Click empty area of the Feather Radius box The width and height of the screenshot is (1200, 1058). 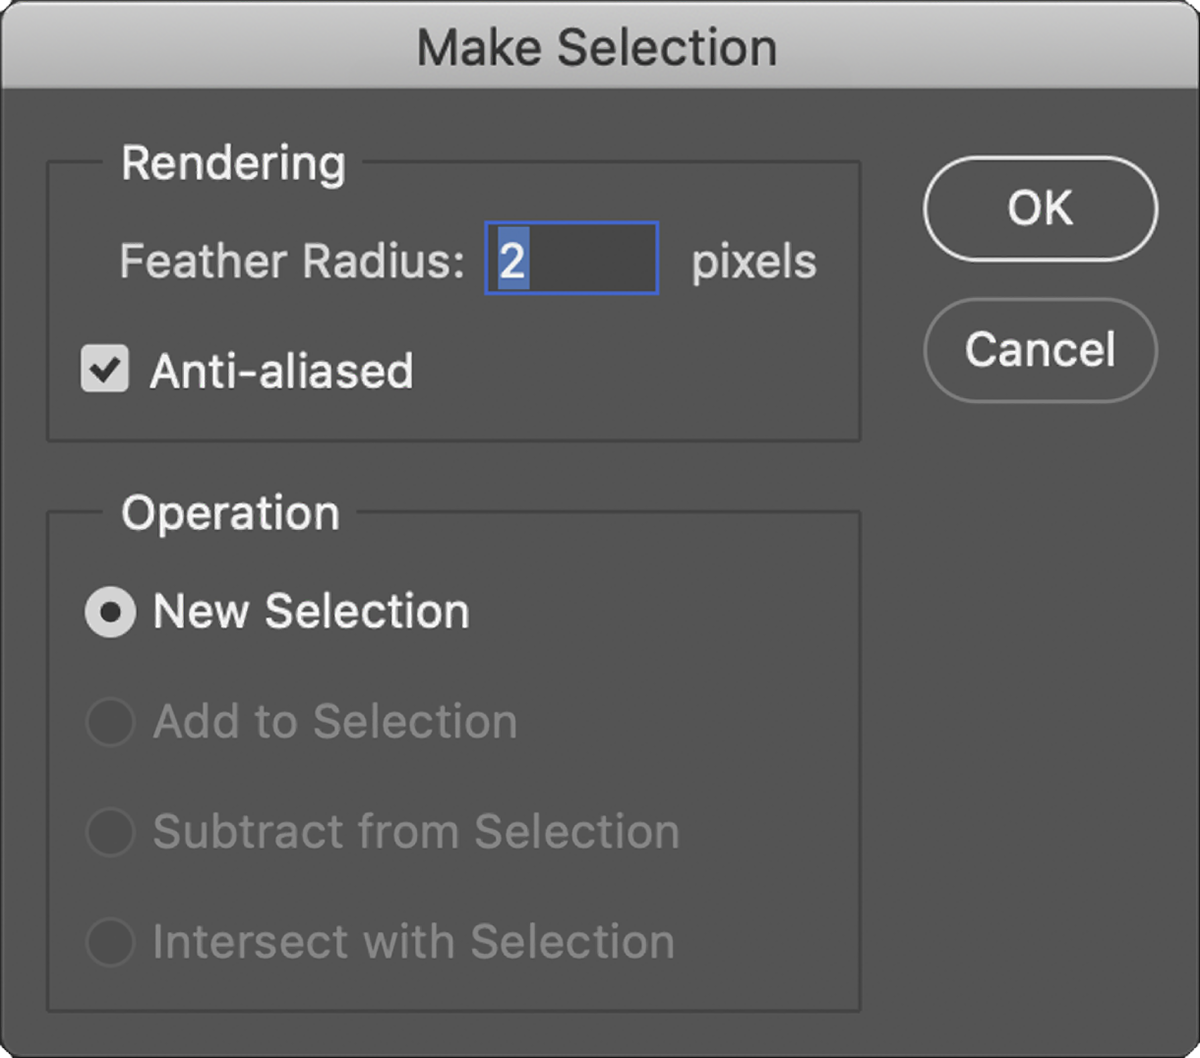[x=600, y=259]
